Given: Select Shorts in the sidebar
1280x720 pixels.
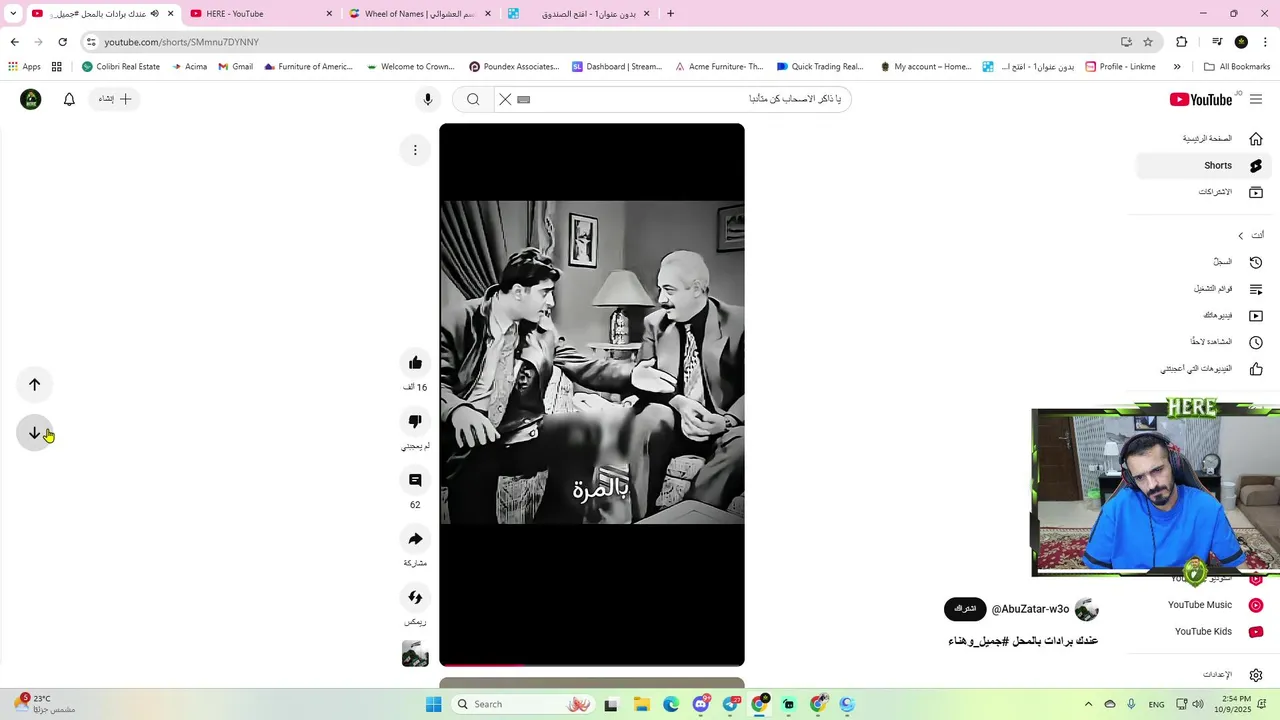Looking at the screenshot, I should (x=1204, y=165).
